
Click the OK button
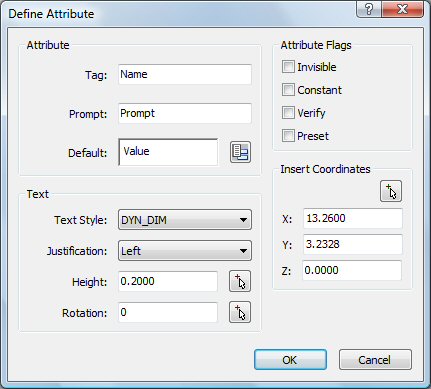click(x=290, y=360)
